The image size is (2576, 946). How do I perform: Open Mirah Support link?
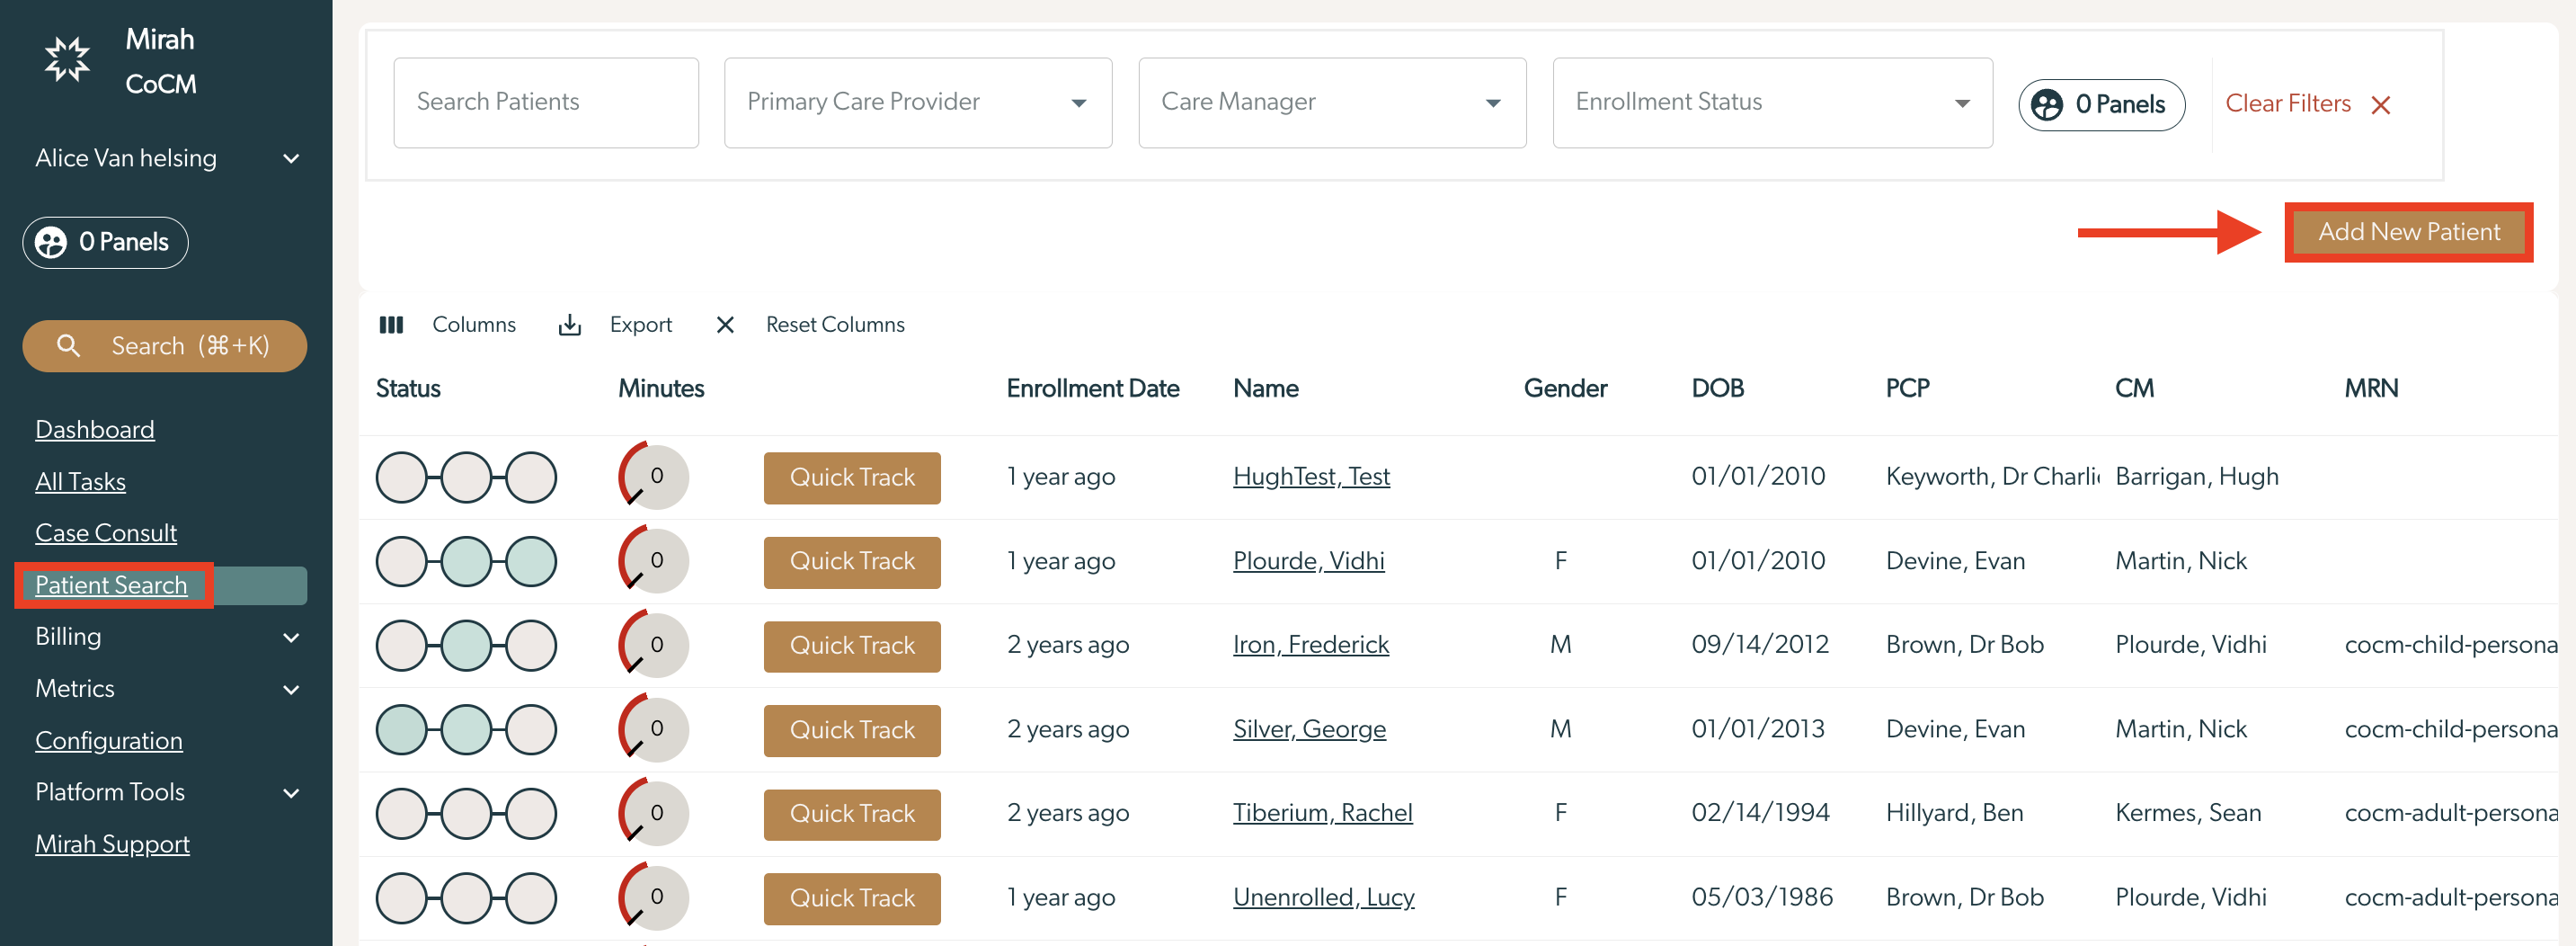(x=112, y=844)
